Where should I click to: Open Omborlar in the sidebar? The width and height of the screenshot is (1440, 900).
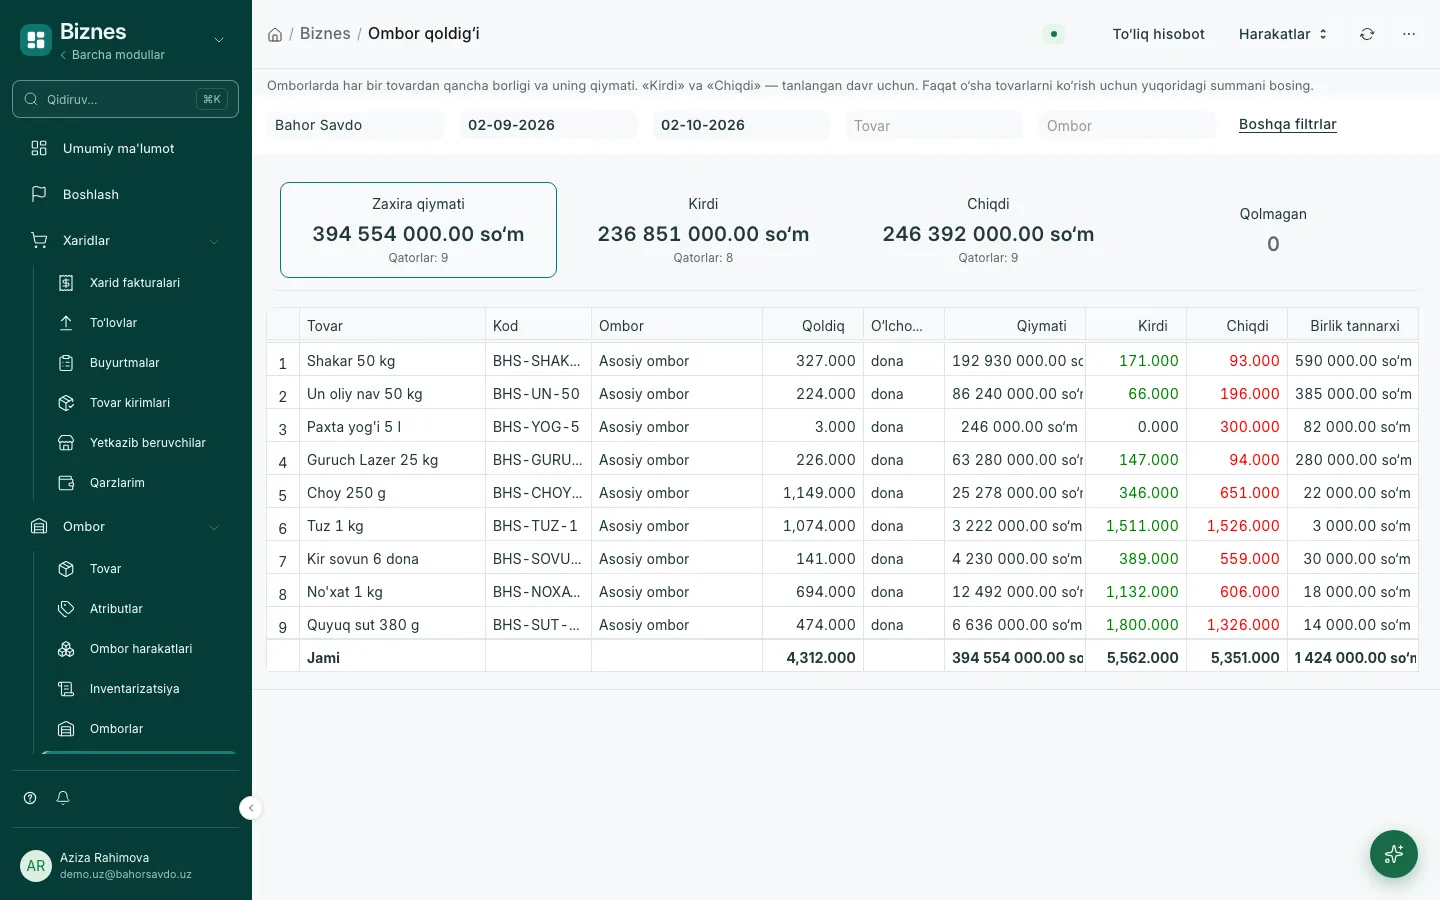[x=135, y=729]
